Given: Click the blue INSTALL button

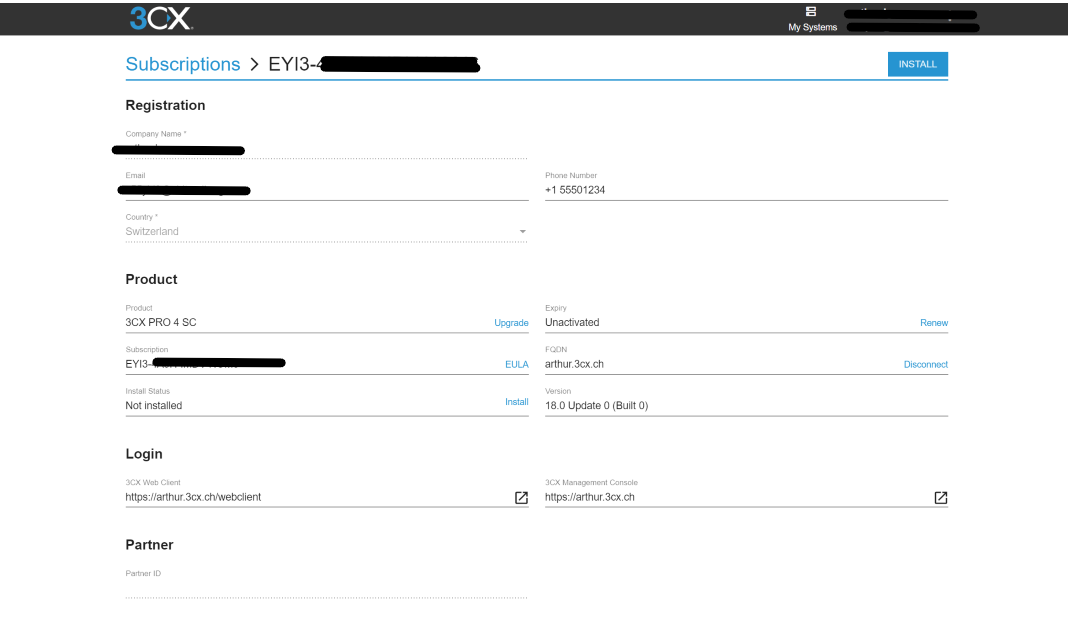Looking at the screenshot, I should pos(917,64).
